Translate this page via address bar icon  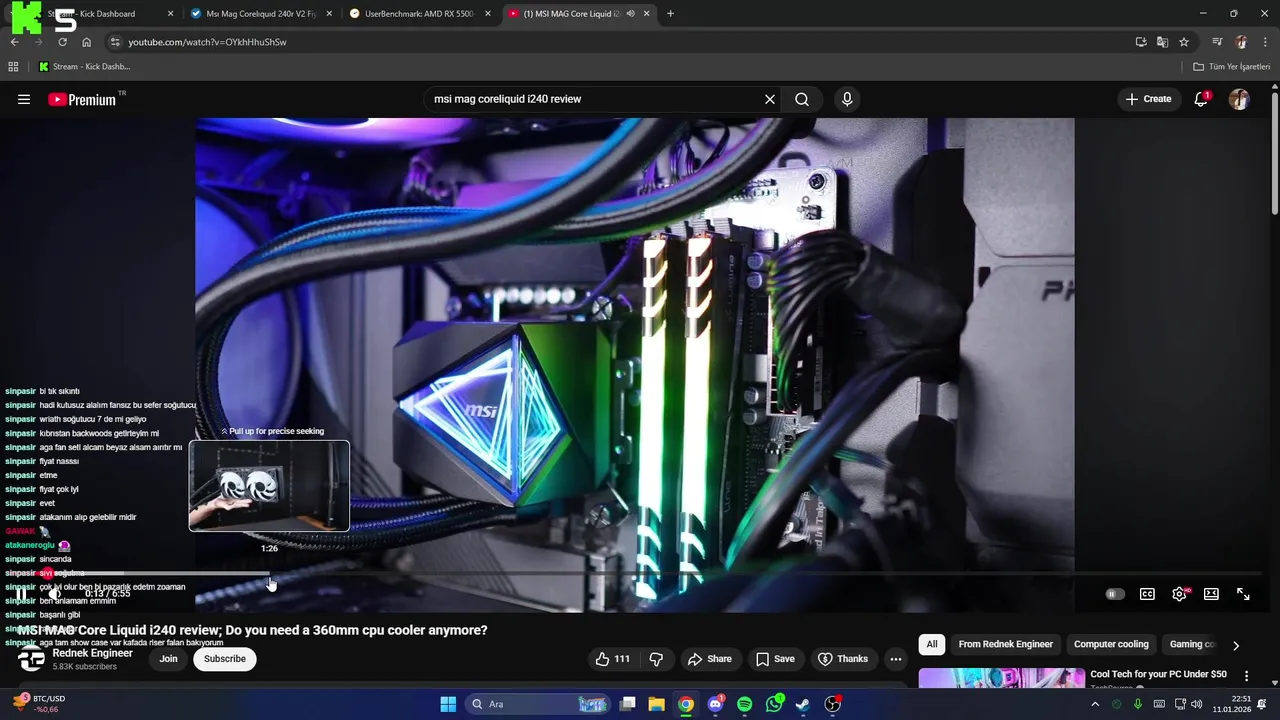1162,42
